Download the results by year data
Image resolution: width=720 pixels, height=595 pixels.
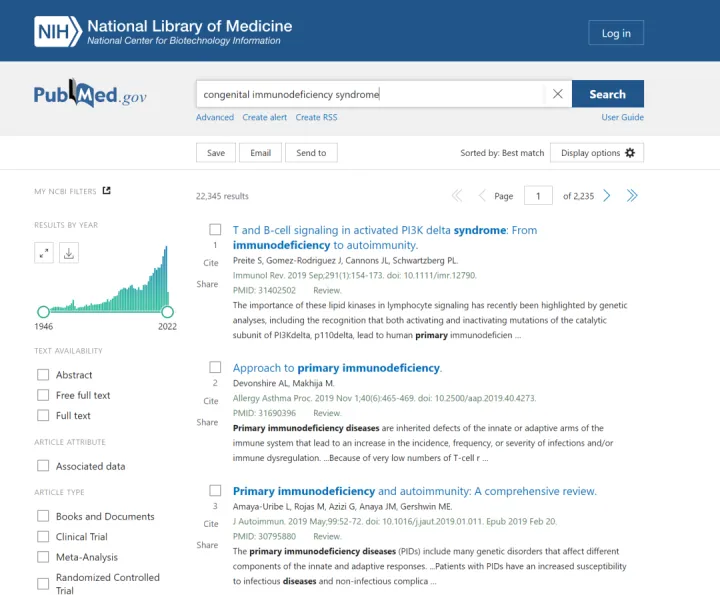pos(69,253)
